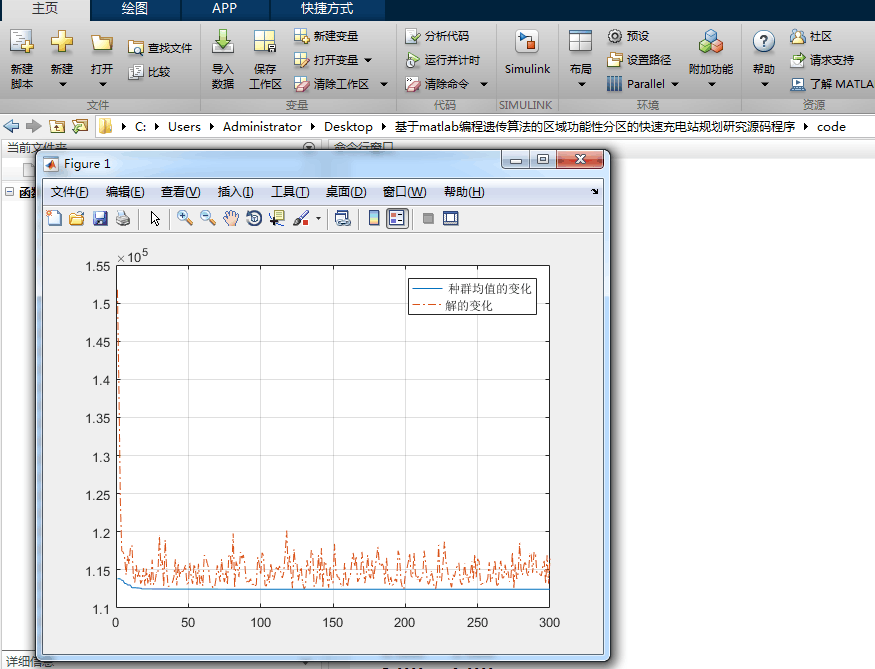Click 分析代码 analyze code button
The width and height of the screenshot is (875, 669).
(437, 36)
